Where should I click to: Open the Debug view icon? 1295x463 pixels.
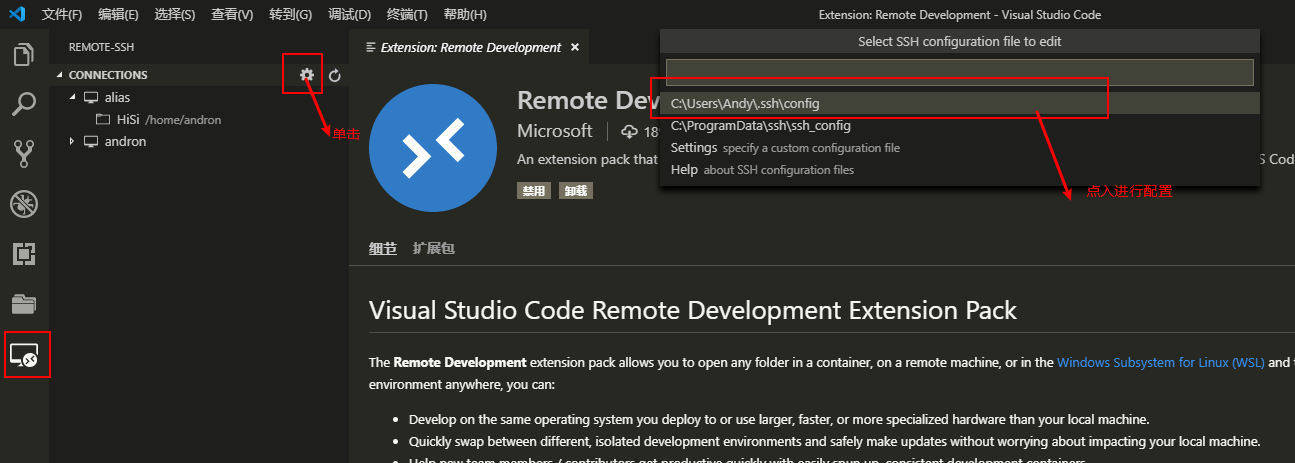pos(24,204)
